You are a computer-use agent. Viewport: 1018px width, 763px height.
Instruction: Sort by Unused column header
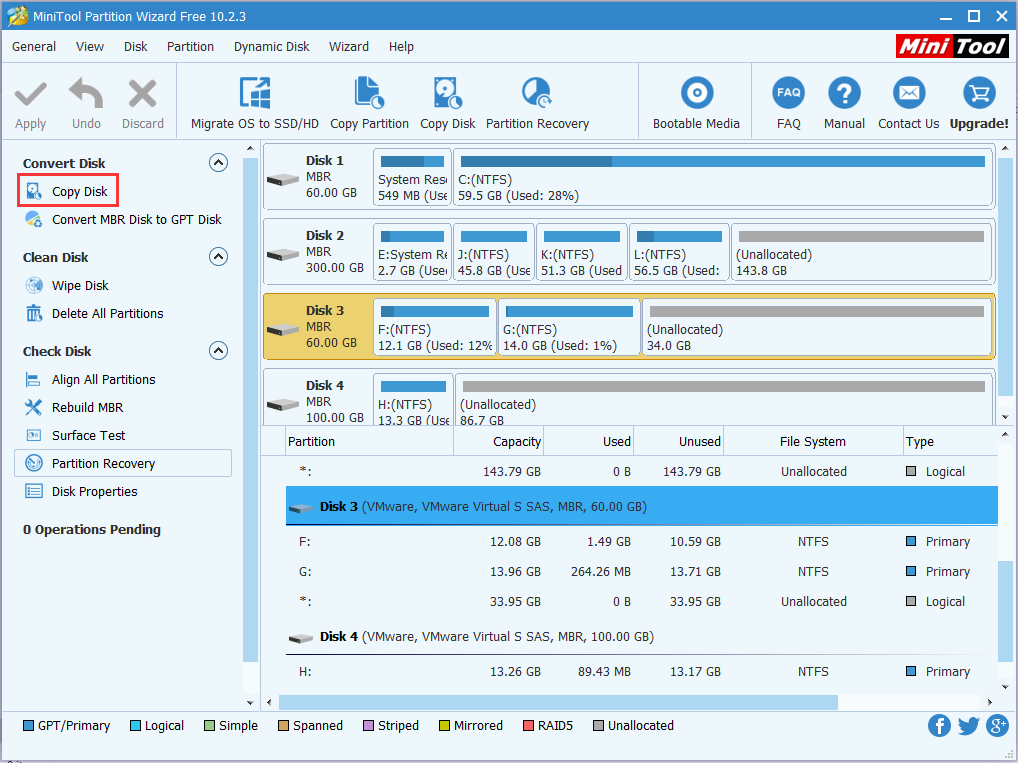pyautogui.click(x=678, y=442)
